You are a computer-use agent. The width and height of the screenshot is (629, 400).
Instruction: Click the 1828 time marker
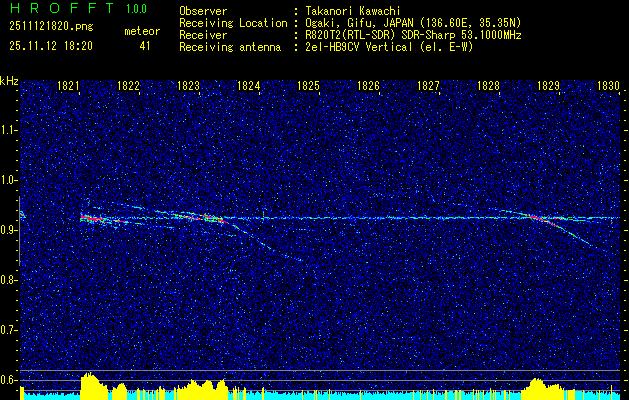tap(488, 86)
